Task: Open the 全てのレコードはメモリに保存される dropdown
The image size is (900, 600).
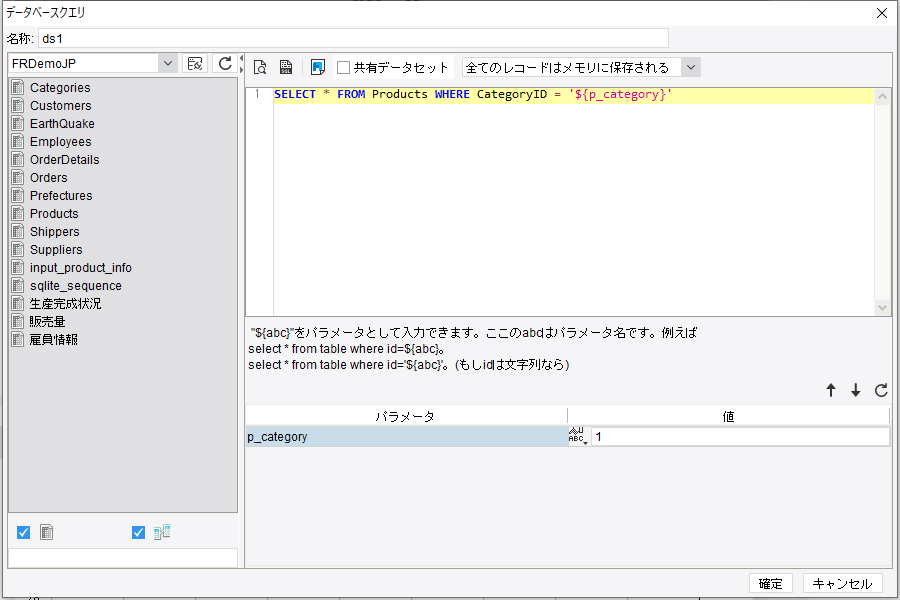Action: pyautogui.click(x=691, y=67)
